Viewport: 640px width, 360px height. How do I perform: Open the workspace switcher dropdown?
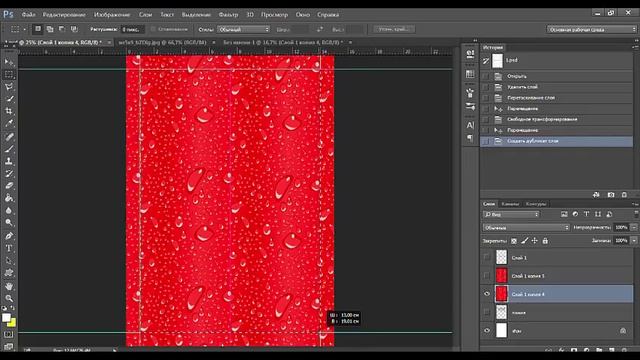[592, 29]
